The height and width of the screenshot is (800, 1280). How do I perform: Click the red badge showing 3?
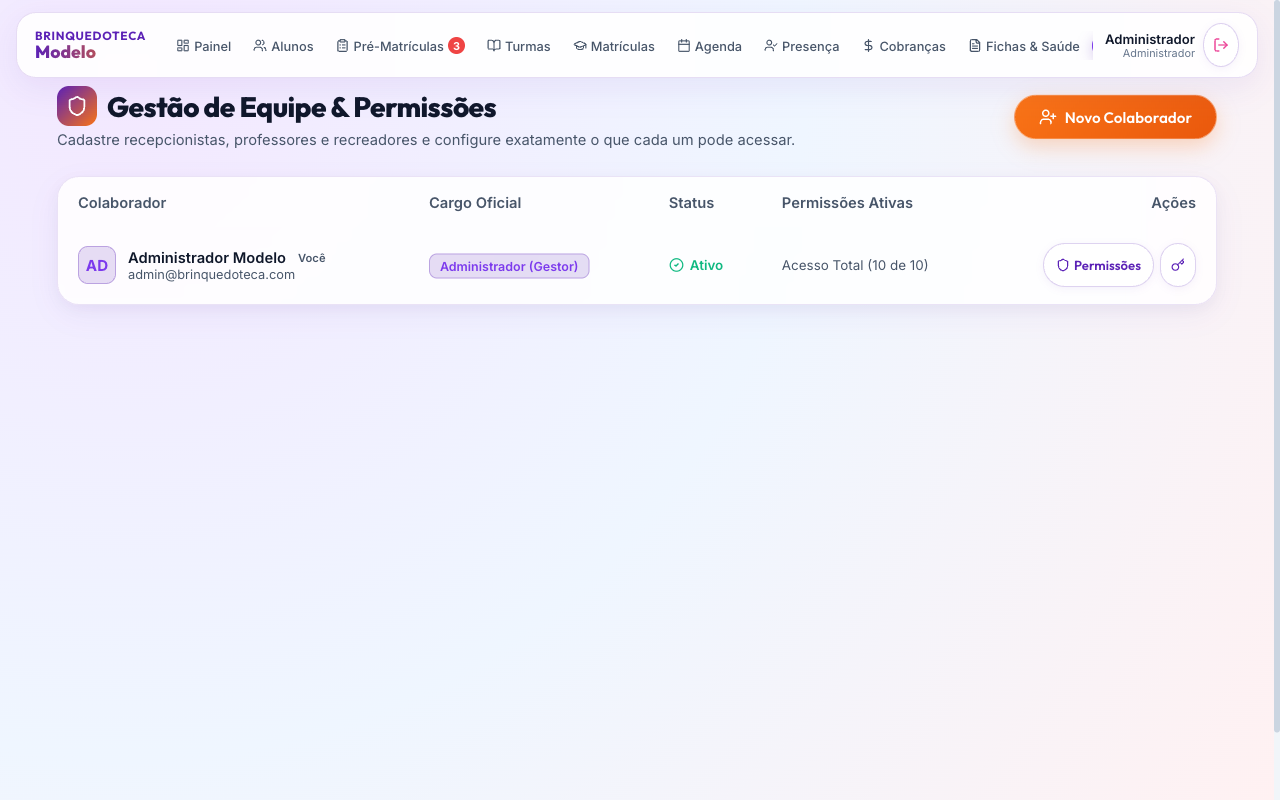point(456,45)
